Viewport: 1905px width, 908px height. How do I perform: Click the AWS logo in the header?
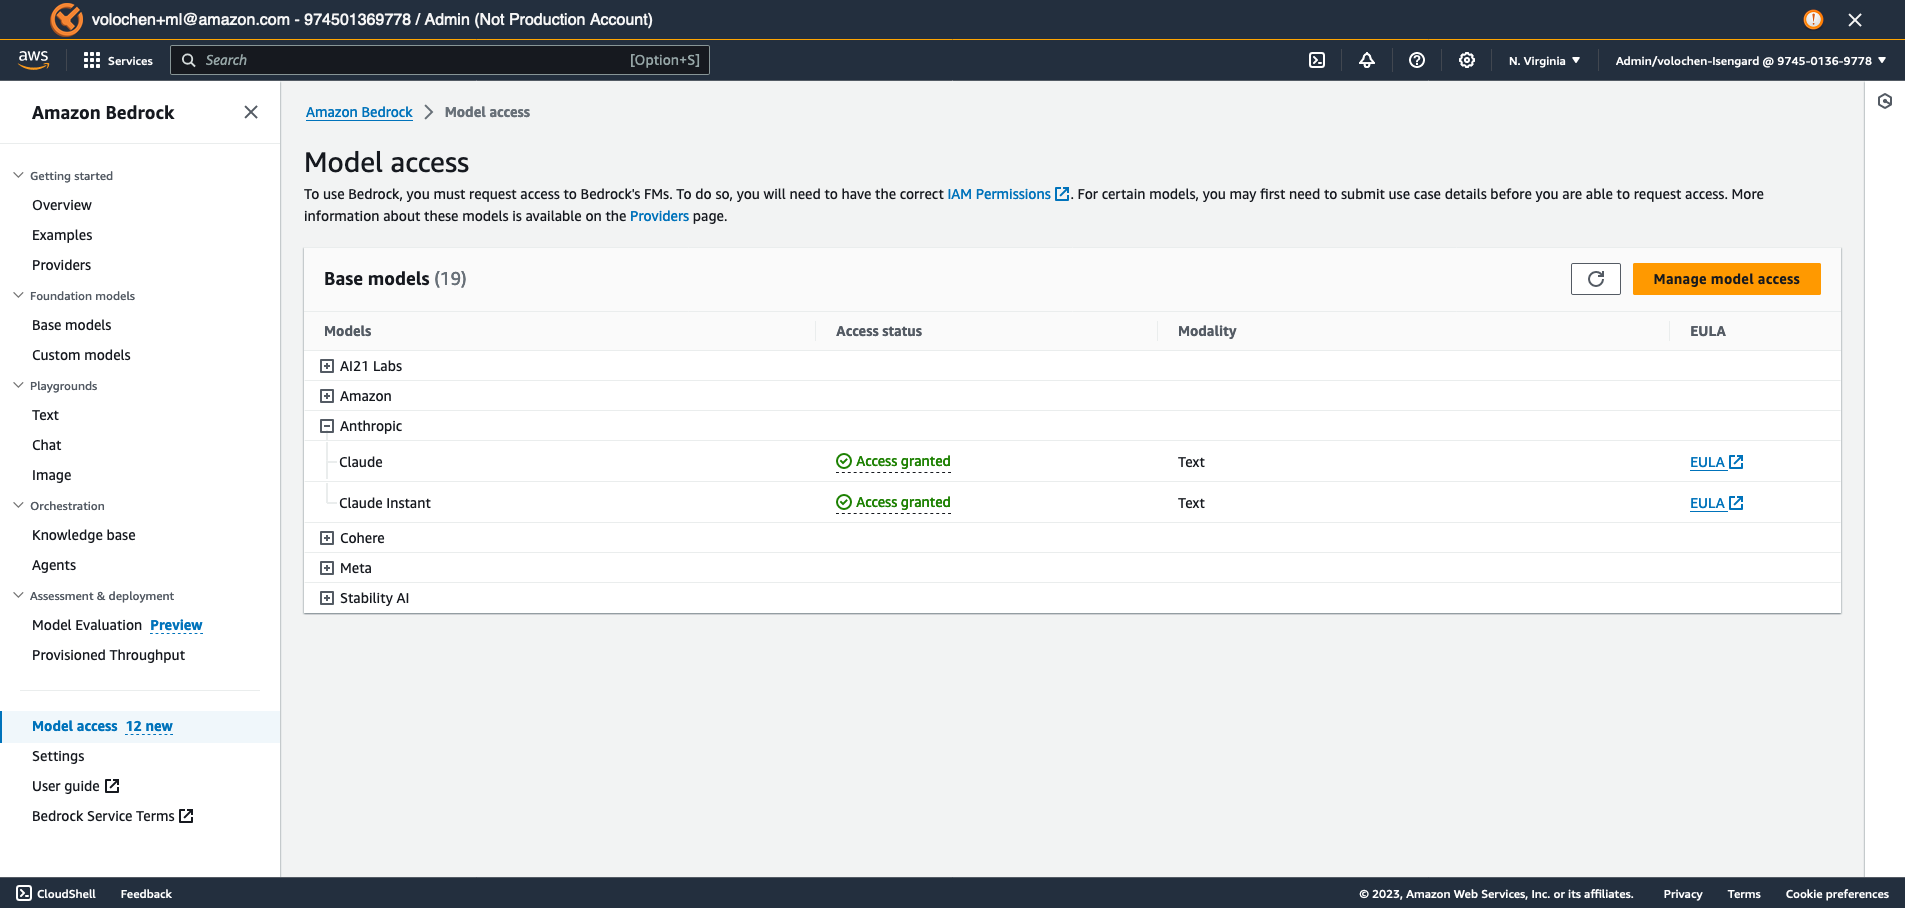(34, 60)
